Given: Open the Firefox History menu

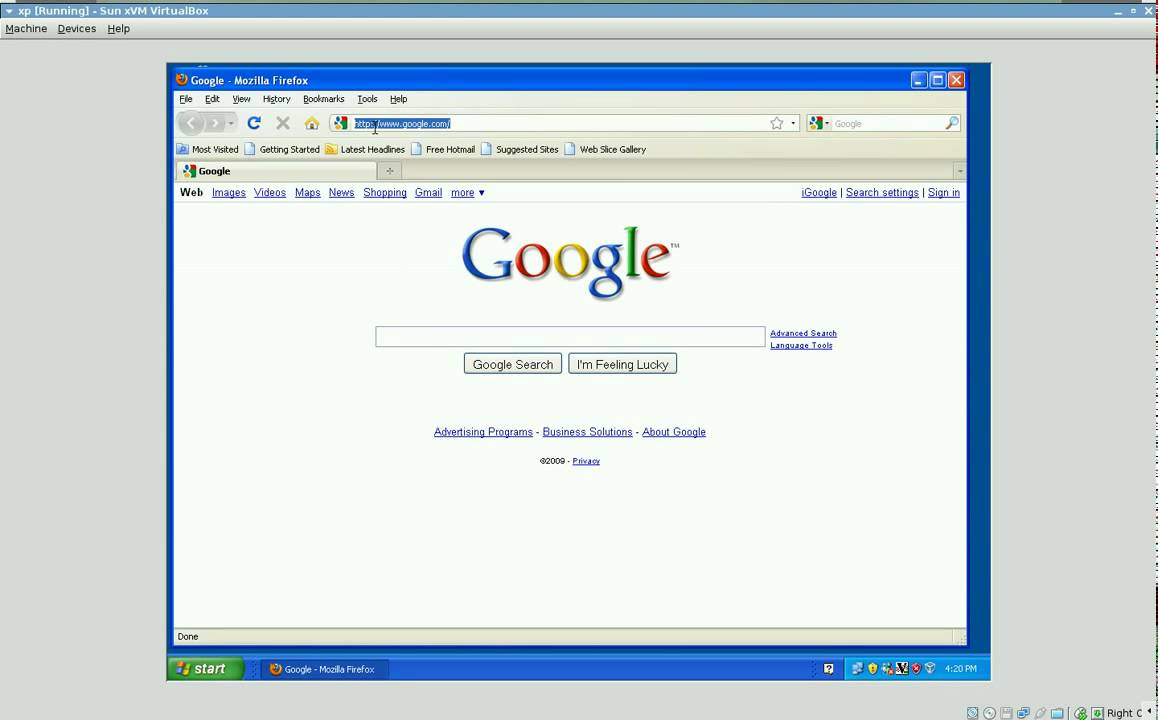Looking at the screenshot, I should point(276,99).
